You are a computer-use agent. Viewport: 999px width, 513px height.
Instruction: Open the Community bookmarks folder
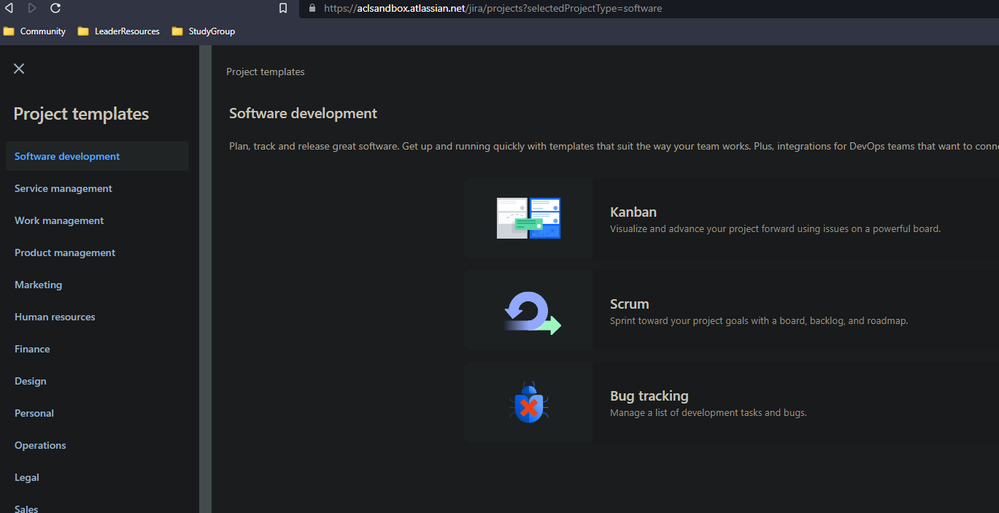[34, 31]
